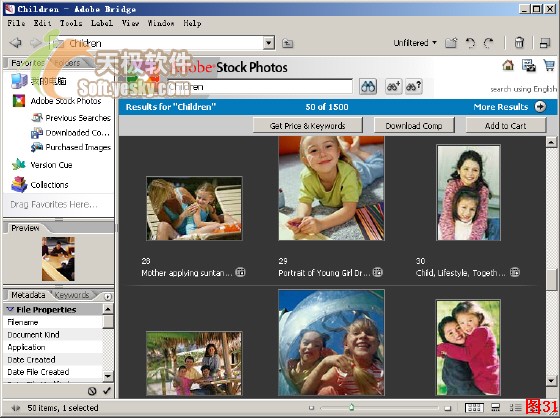
Task: Click Get Price & Keywords button
Action: (308, 126)
